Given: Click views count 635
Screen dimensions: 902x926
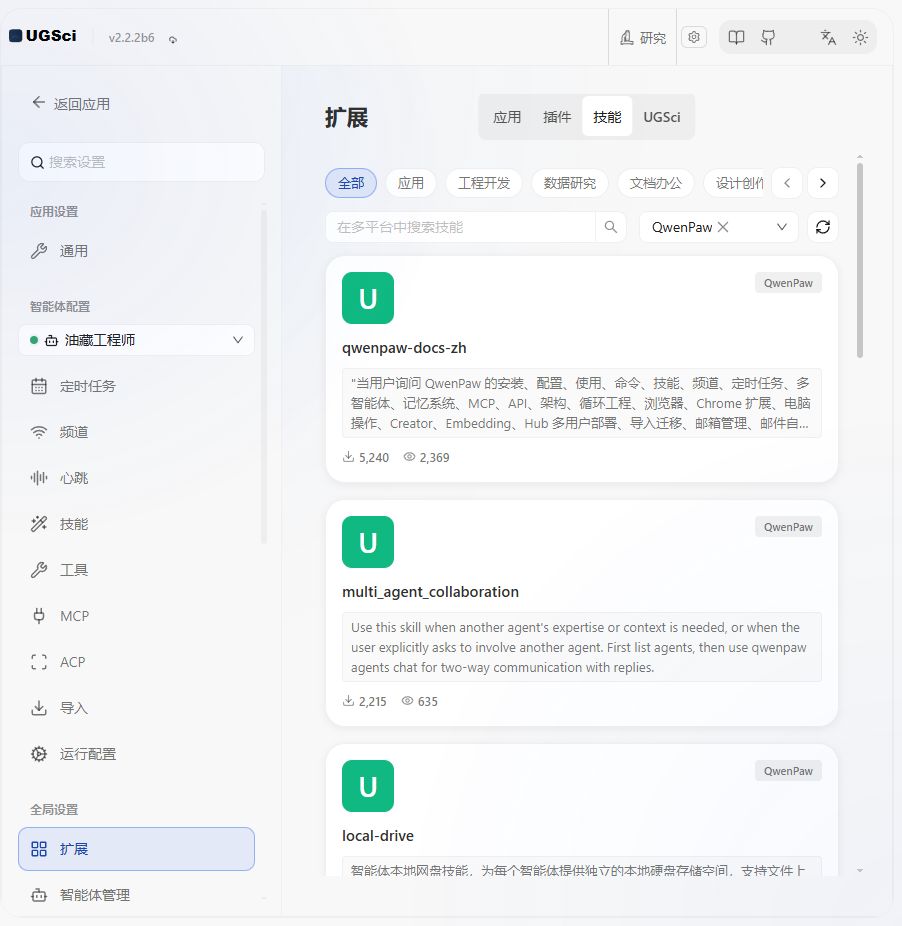Looking at the screenshot, I should click(x=419, y=701).
